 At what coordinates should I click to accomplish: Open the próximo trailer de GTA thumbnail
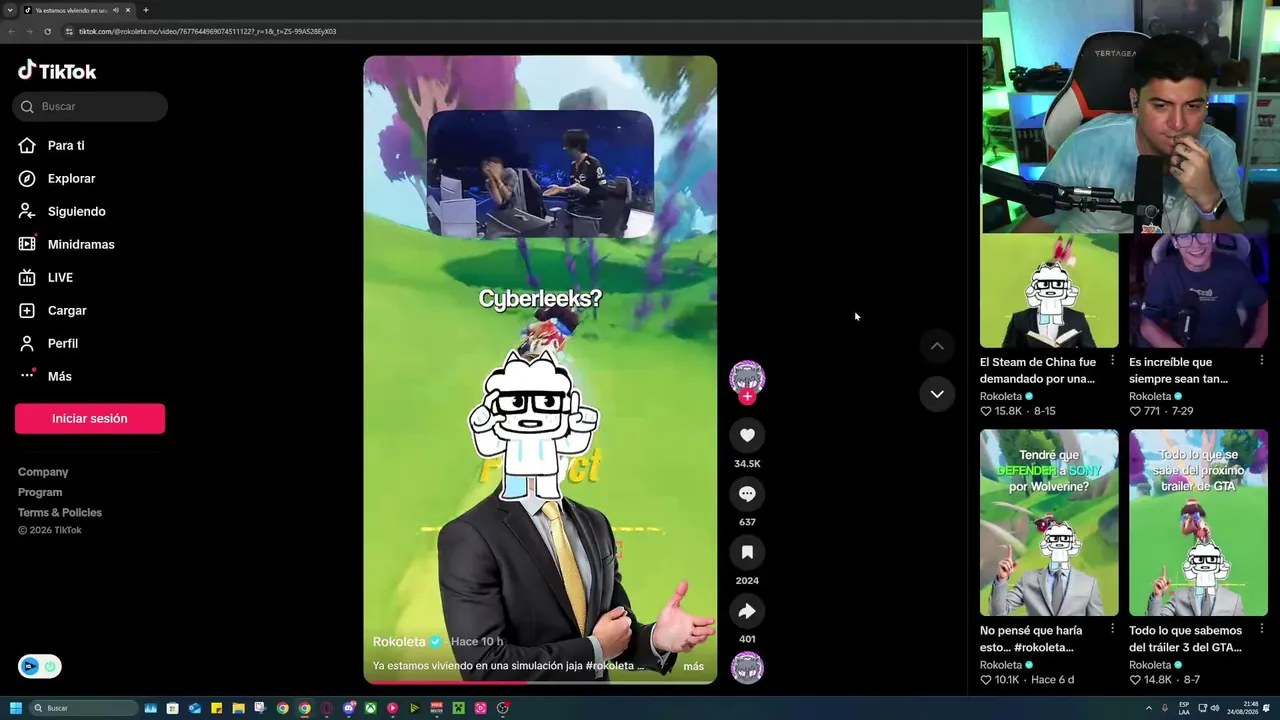click(x=1198, y=523)
